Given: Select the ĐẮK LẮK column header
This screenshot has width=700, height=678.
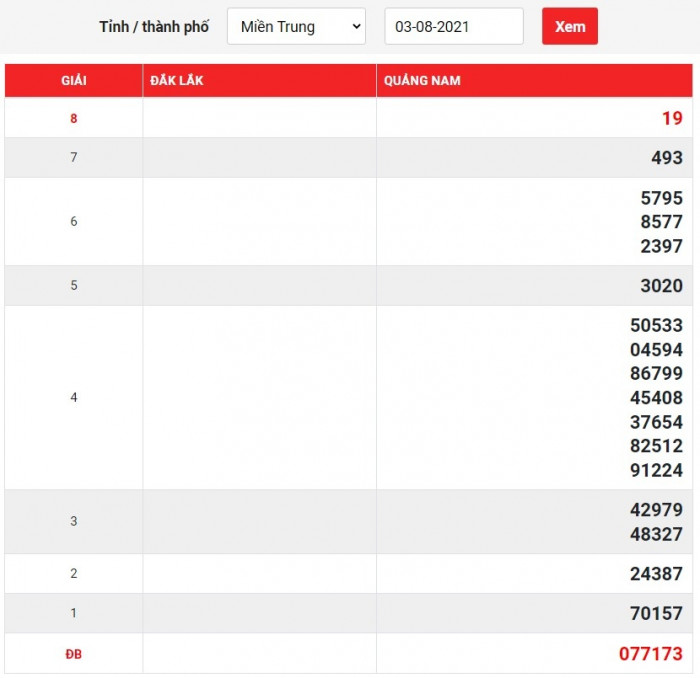Looking at the screenshot, I should [176, 81].
